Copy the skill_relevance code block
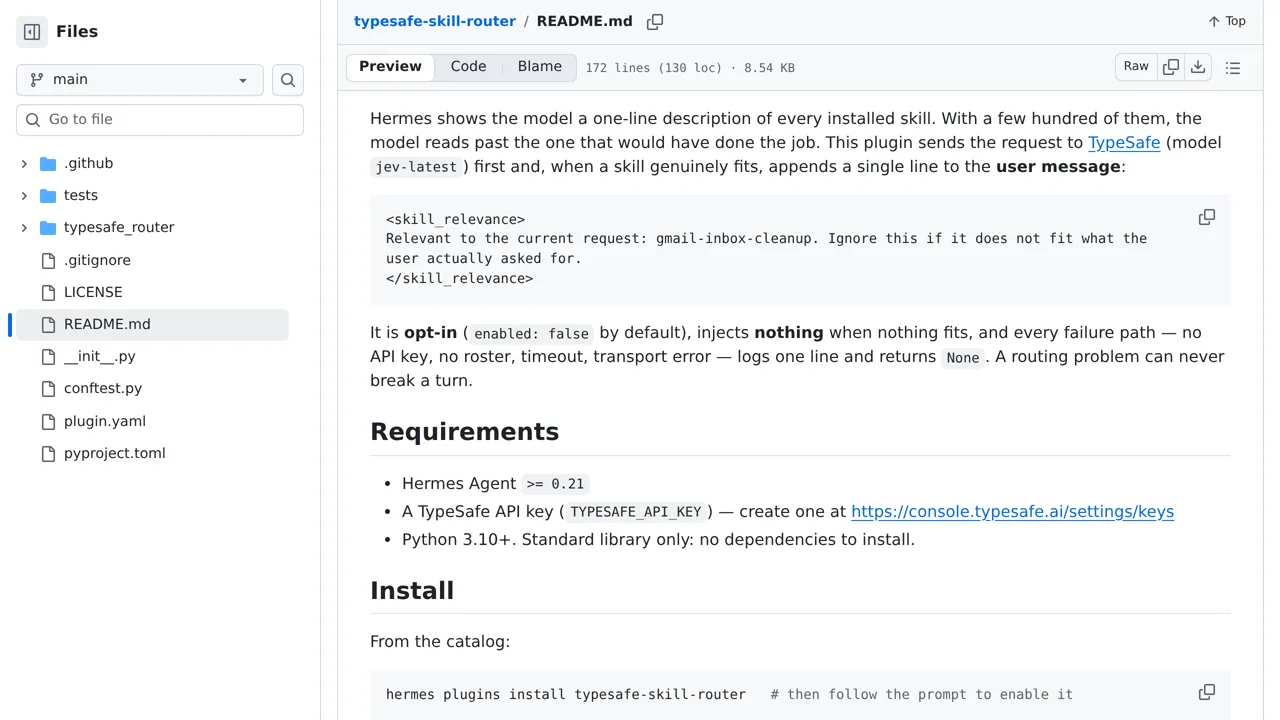This screenshot has width=1280, height=720. pyautogui.click(x=1207, y=218)
